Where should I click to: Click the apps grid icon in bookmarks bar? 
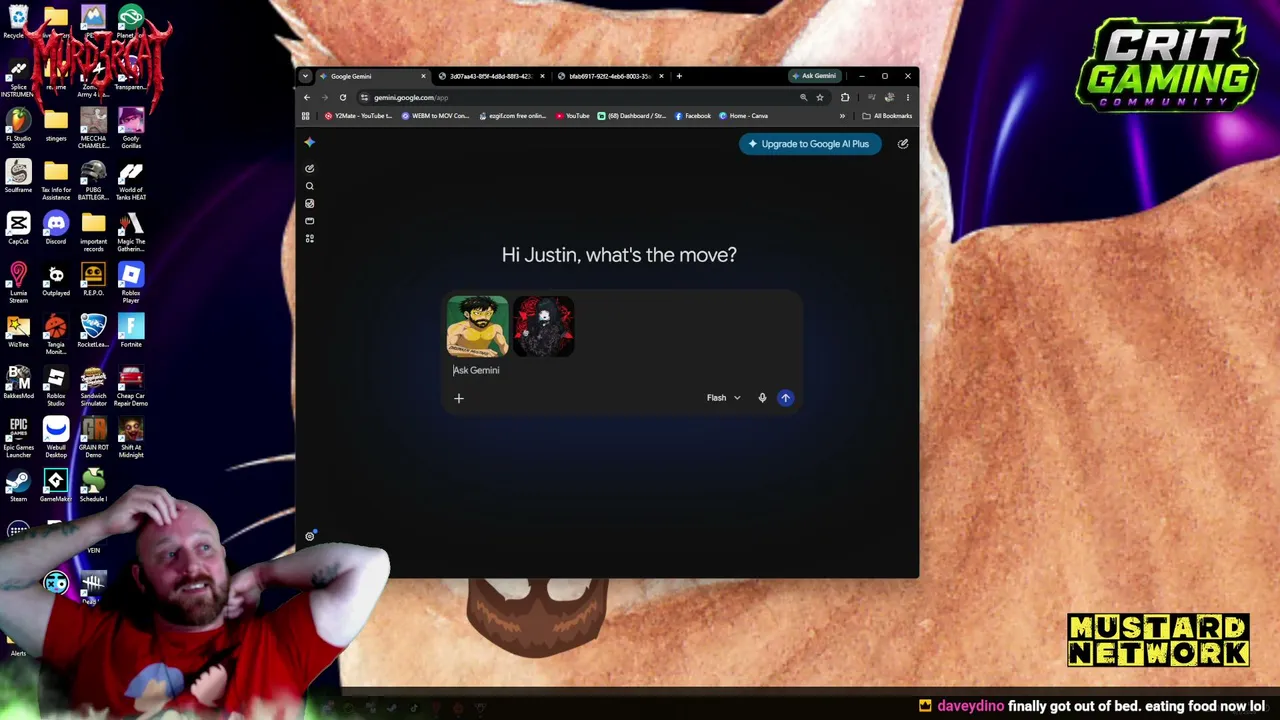click(x=306, y=116)
